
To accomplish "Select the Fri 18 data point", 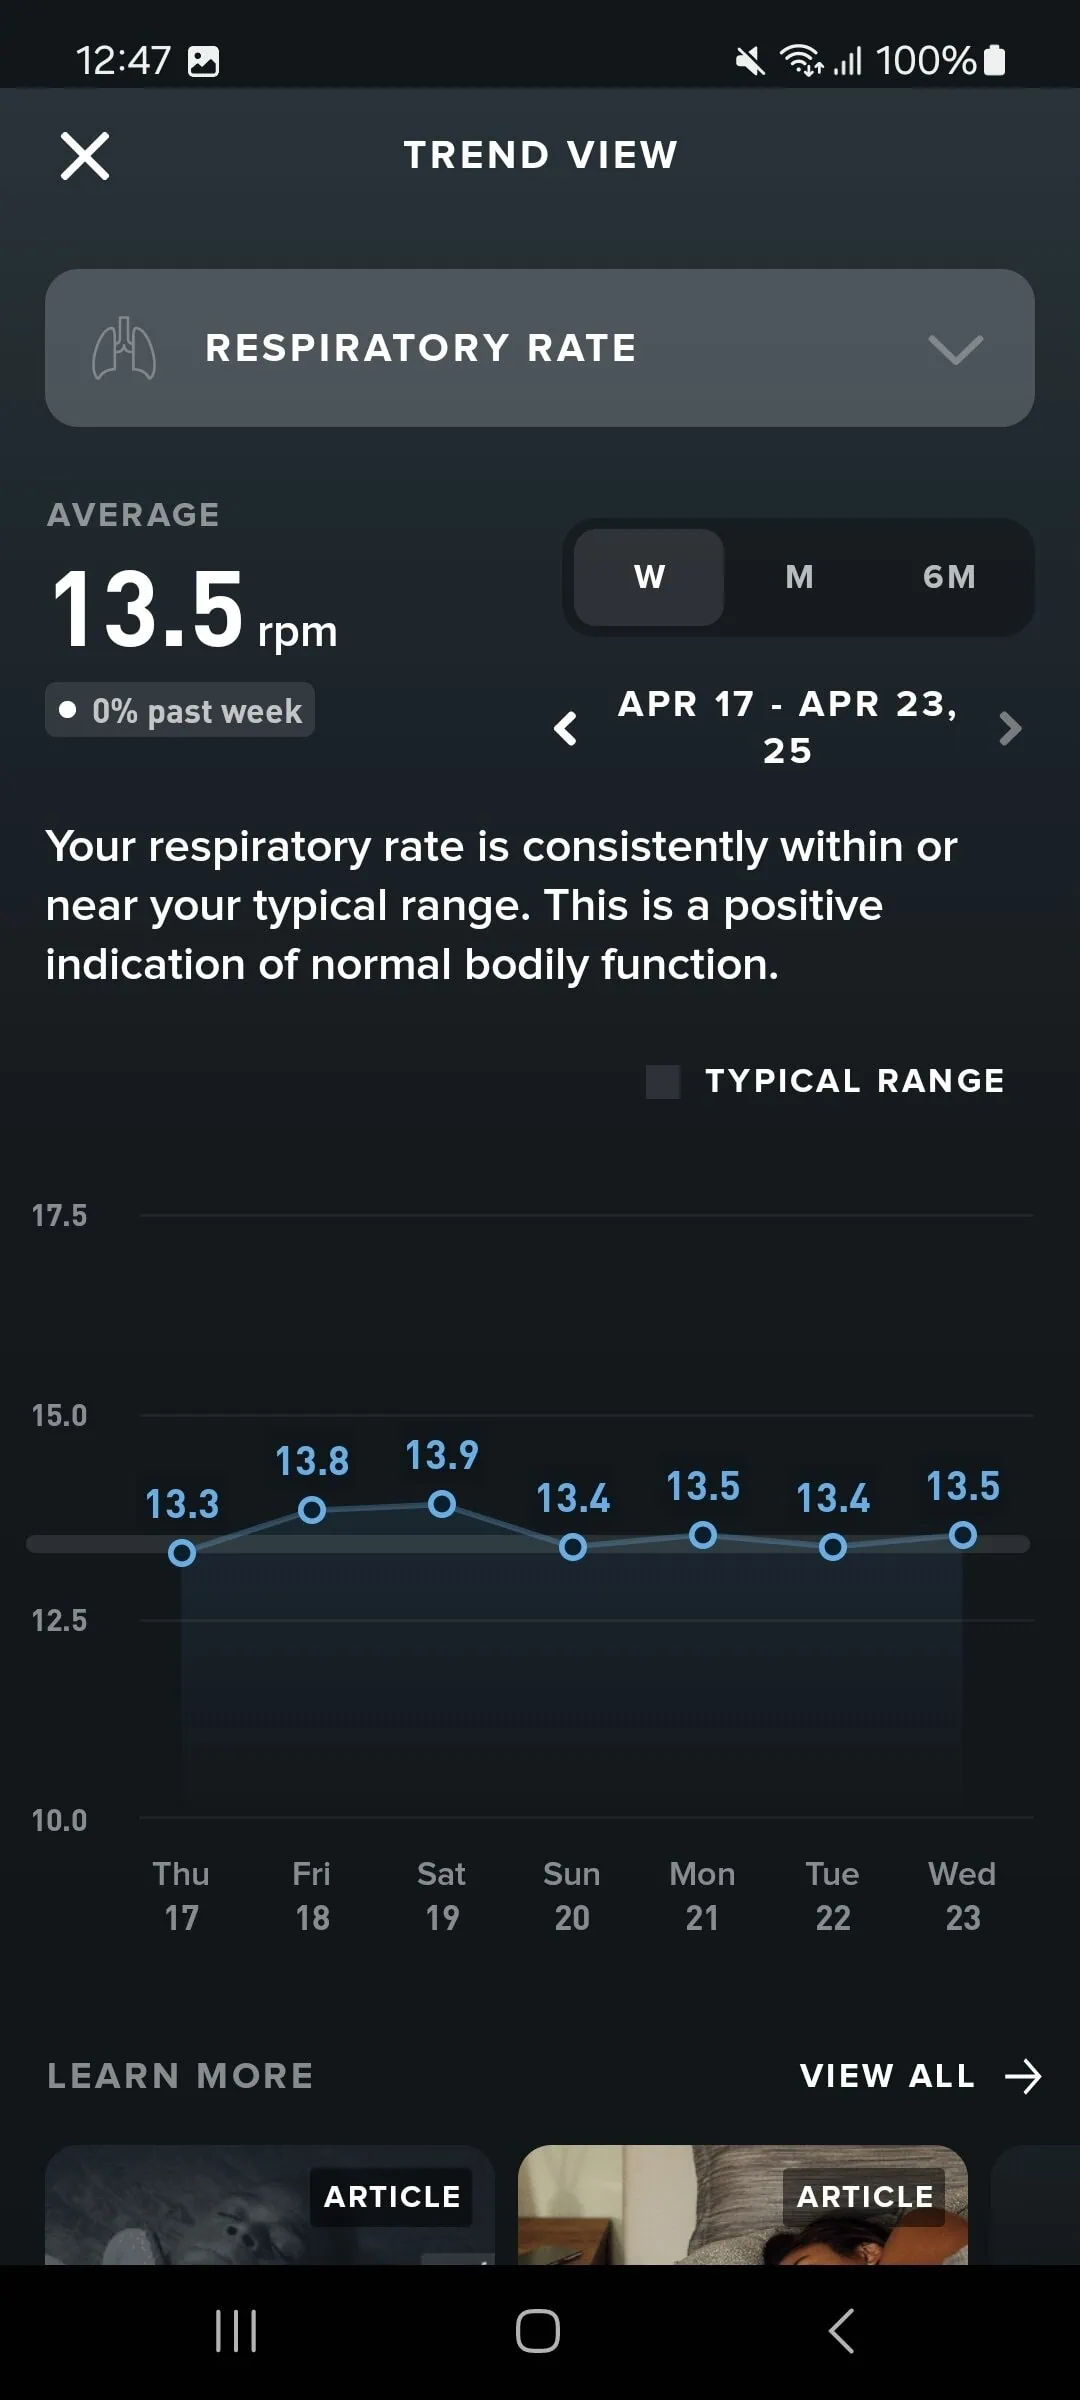I will pyautogui.click(x=312, y=1509).
